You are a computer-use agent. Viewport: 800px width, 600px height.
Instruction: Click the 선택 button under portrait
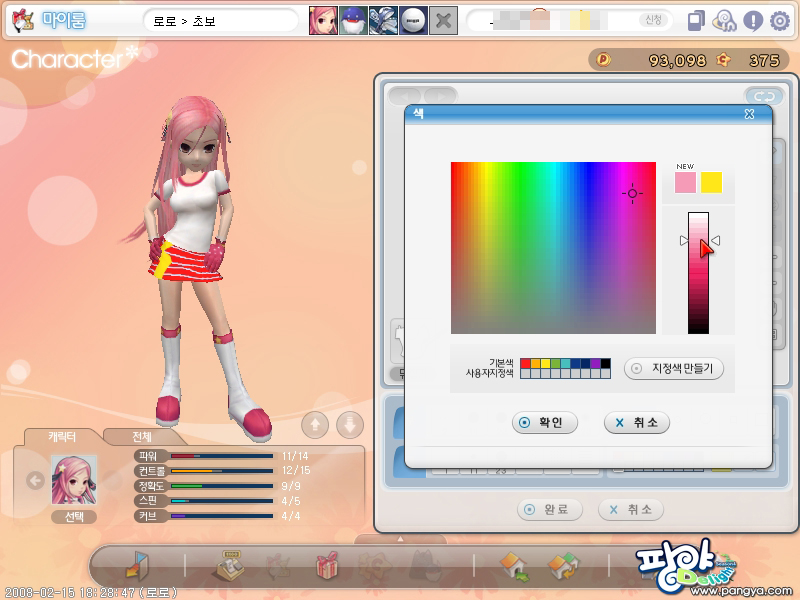click(74, 517)
